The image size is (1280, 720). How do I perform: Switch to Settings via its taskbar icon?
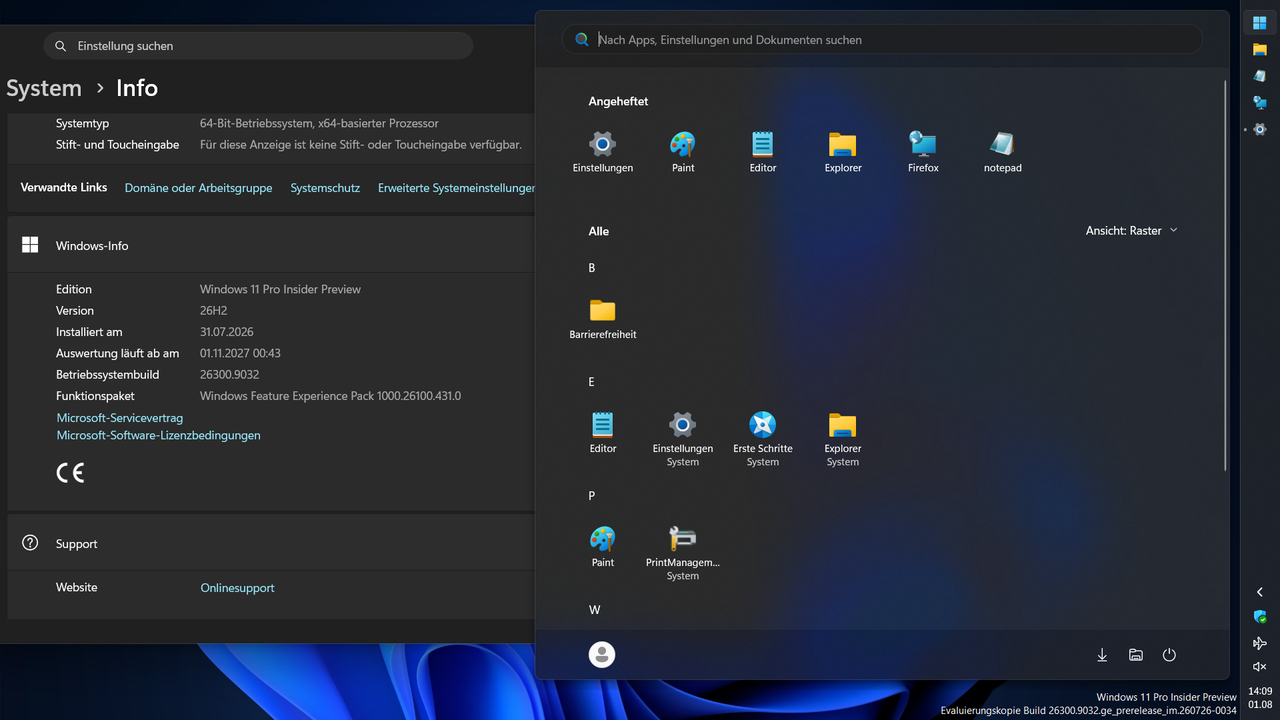tap(1260, 130)
